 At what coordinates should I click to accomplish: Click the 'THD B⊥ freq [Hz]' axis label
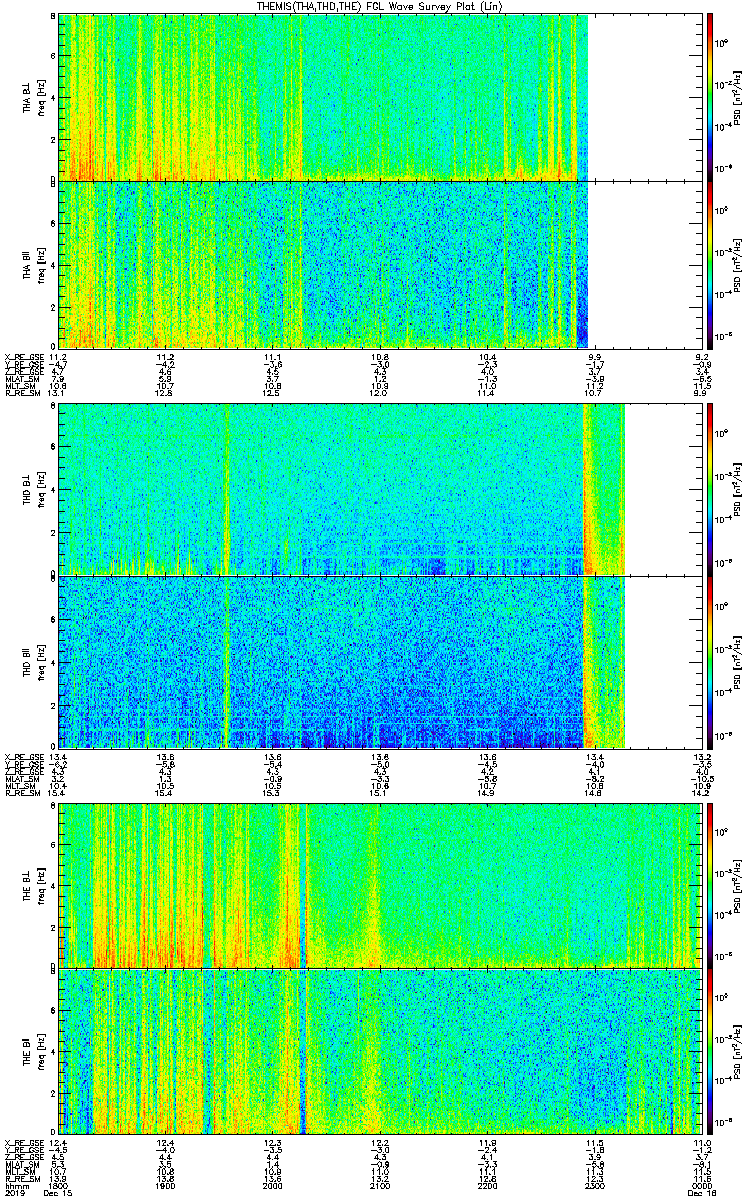tap(34, 488)
